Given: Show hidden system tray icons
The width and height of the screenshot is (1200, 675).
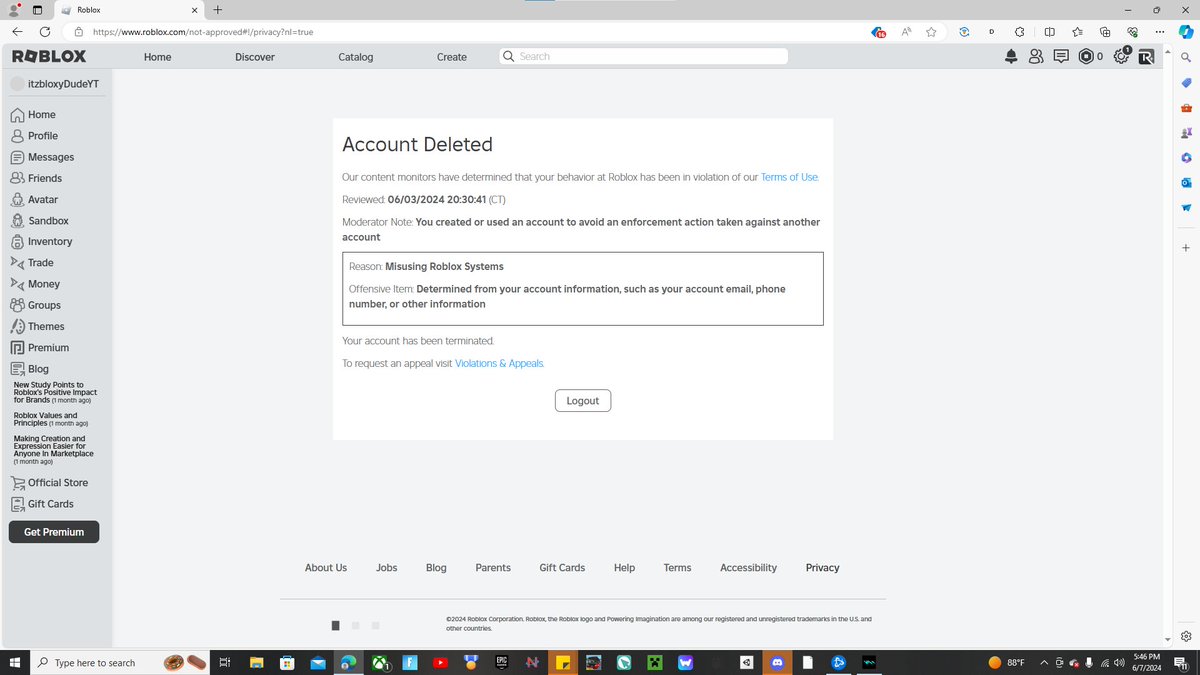Looking at the screenshot, I should 1044,662.
